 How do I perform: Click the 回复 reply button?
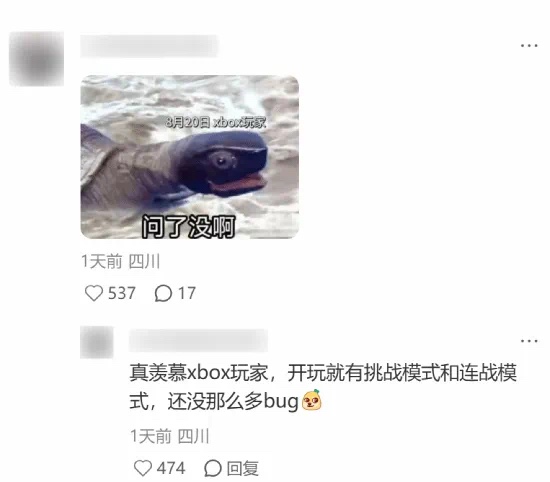point(243,468)
